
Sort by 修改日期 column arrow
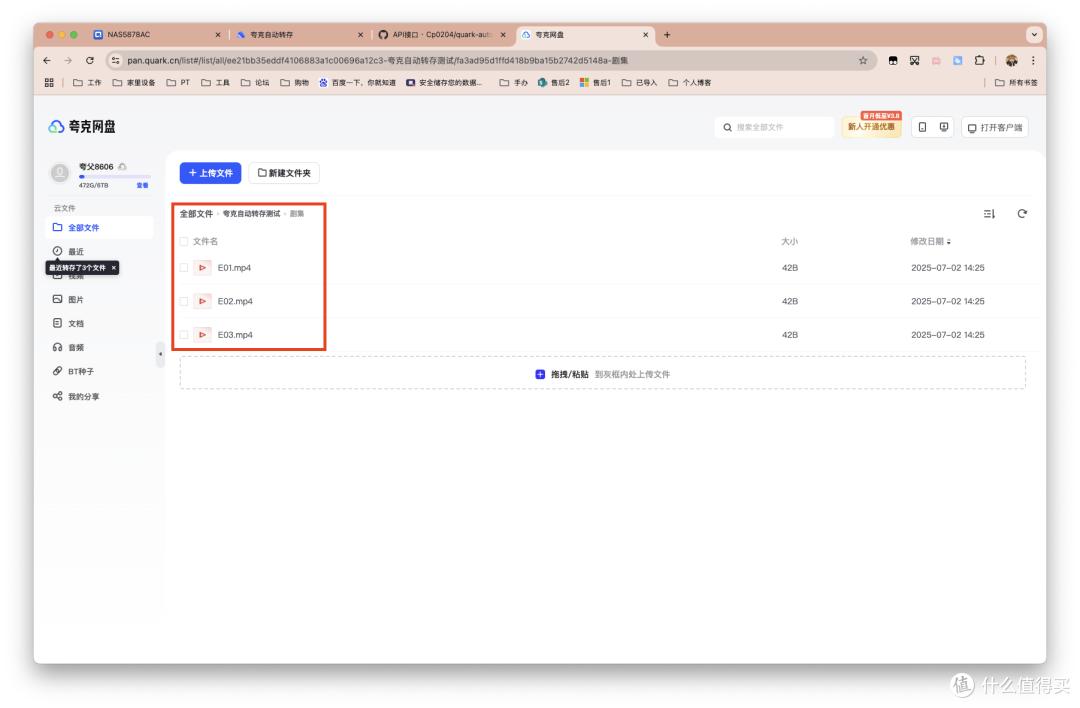pos(949,241)
